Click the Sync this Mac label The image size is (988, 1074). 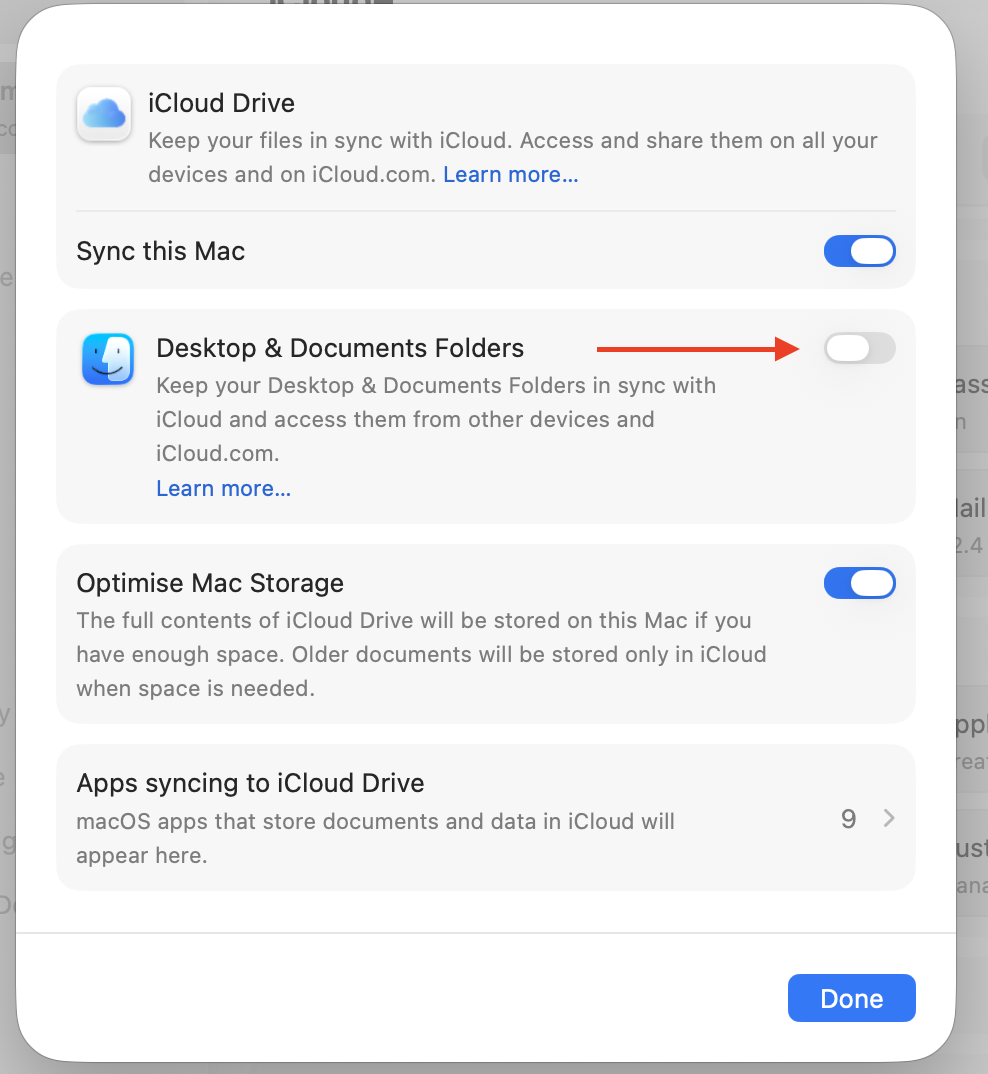tap(160, 251)
